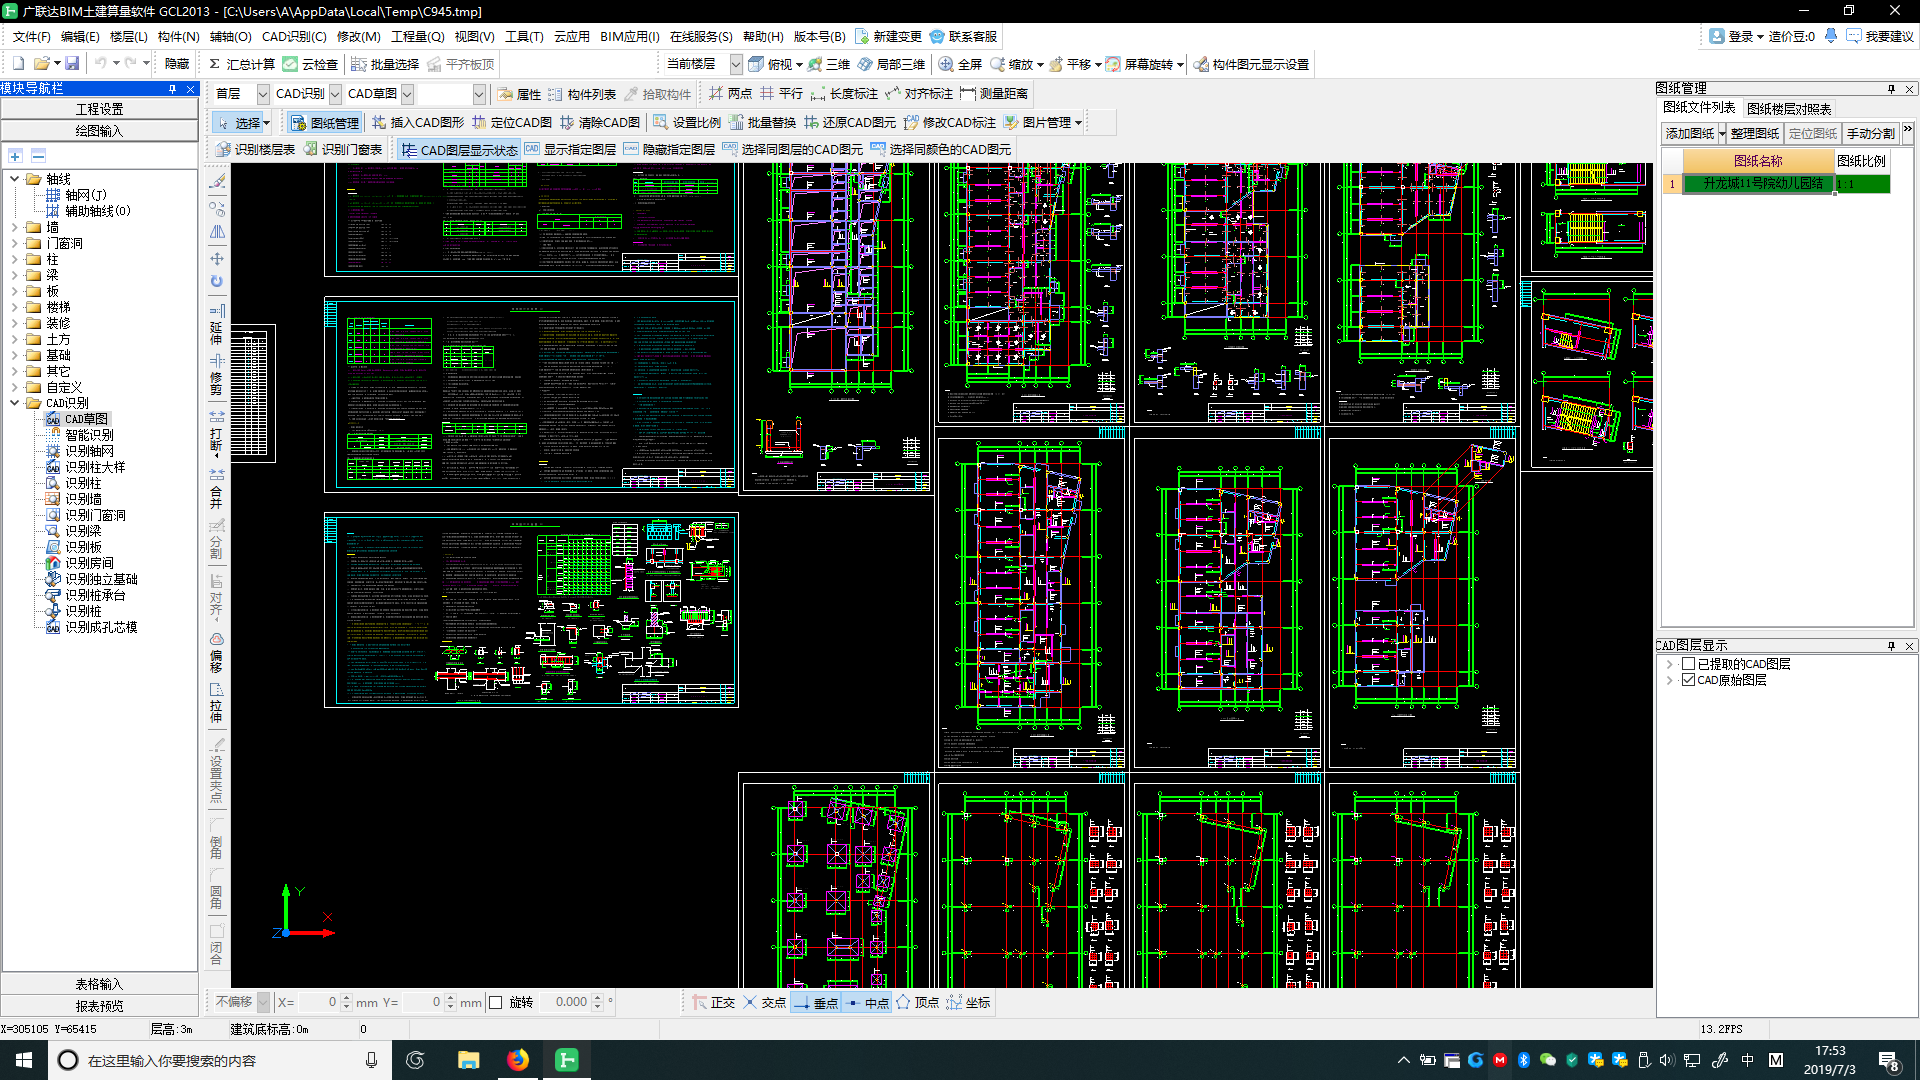Click 全屏 zoom icon

point(961,64)
